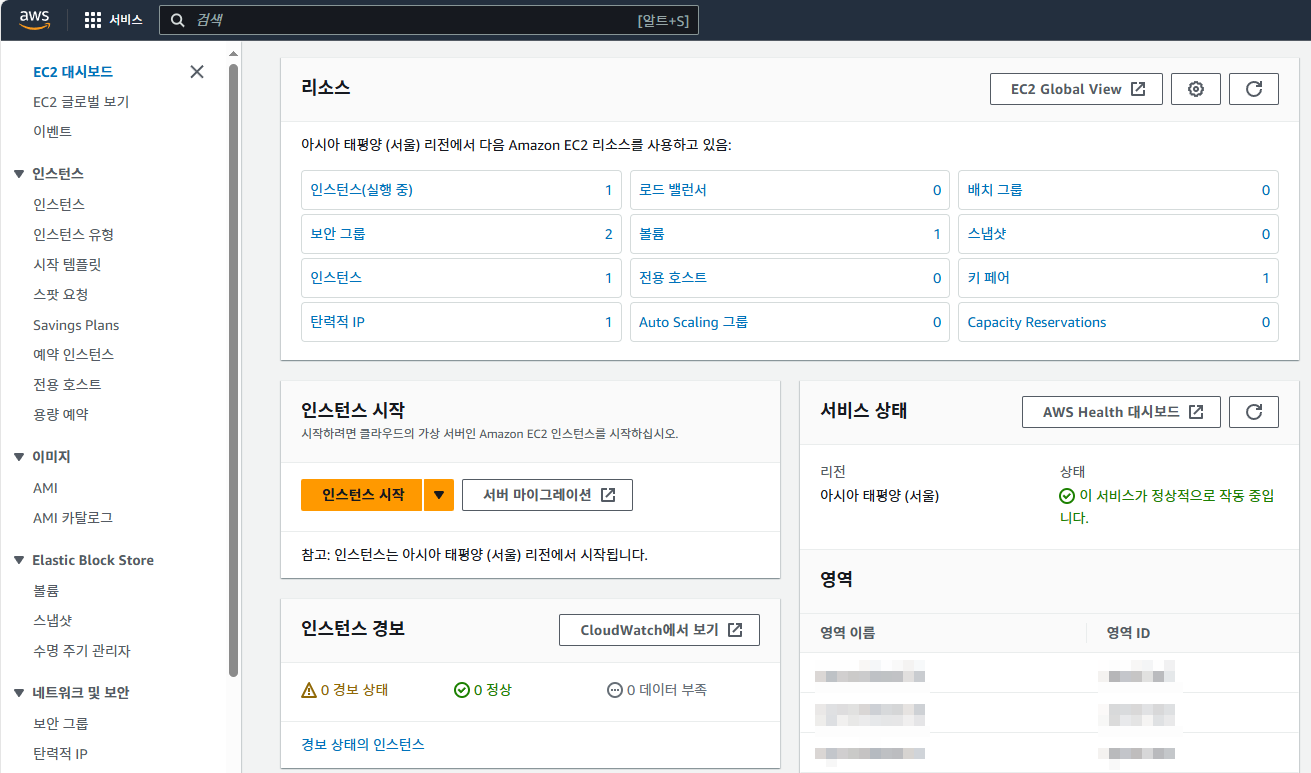Click the AWS logo home icon
1311x773 pixels.
pos(34,20)
